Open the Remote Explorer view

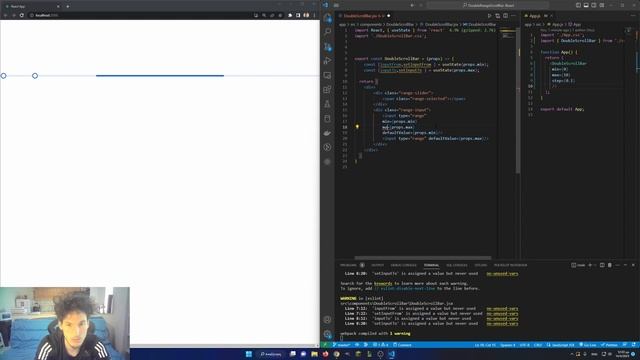pos(327,76)
